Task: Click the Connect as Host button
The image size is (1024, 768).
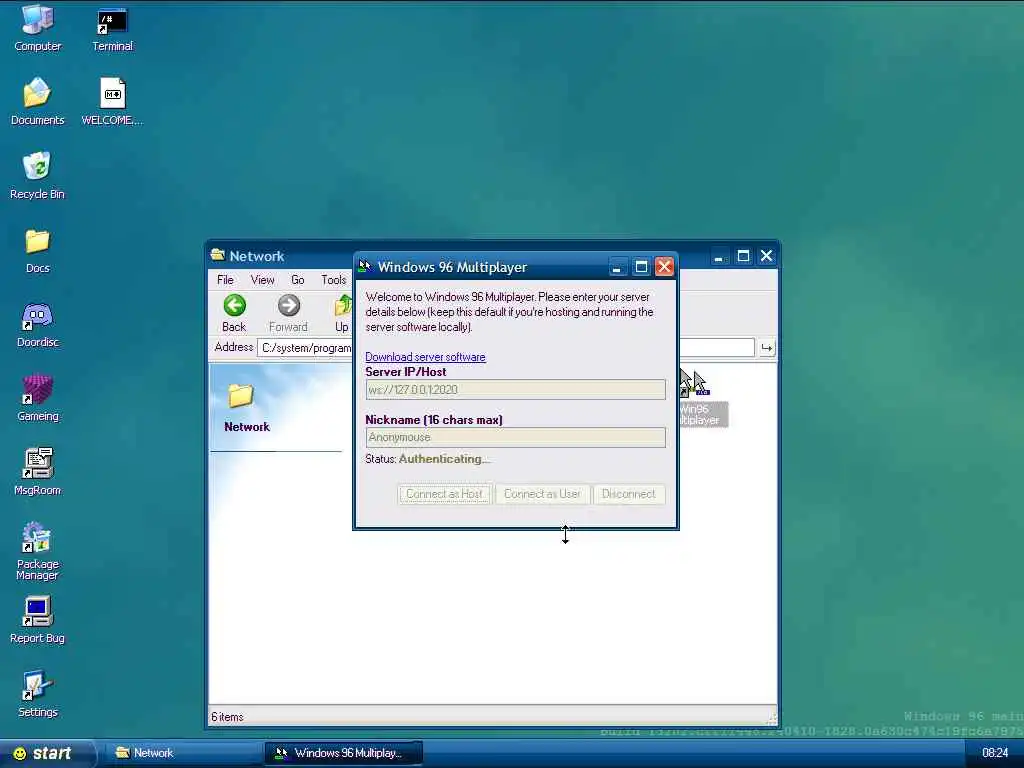Action: [445, 494]
